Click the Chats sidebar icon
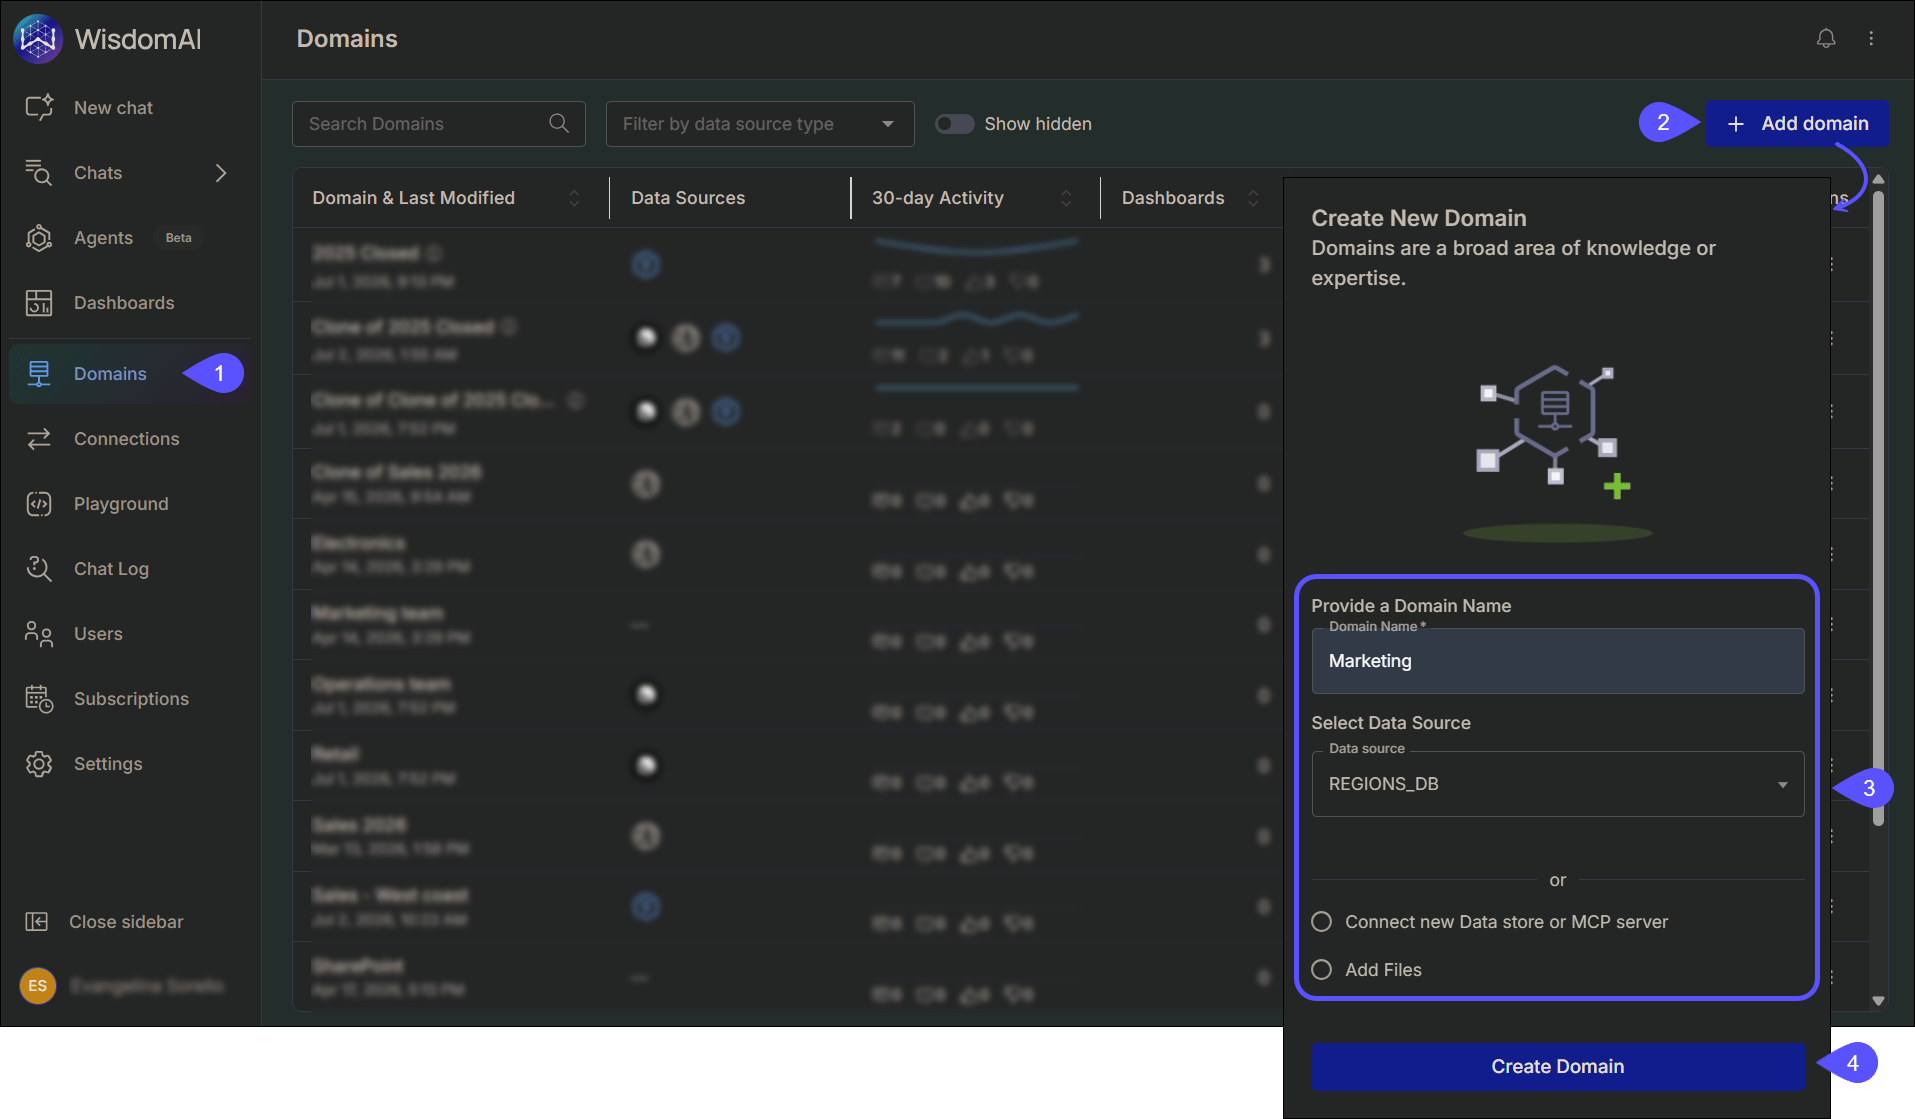The image size is (1915, 1119). click(39, 172)
